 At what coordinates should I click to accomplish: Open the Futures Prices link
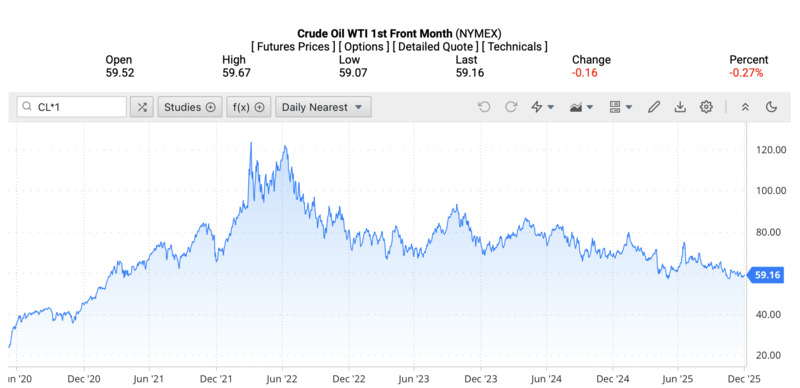coord(293,47)
